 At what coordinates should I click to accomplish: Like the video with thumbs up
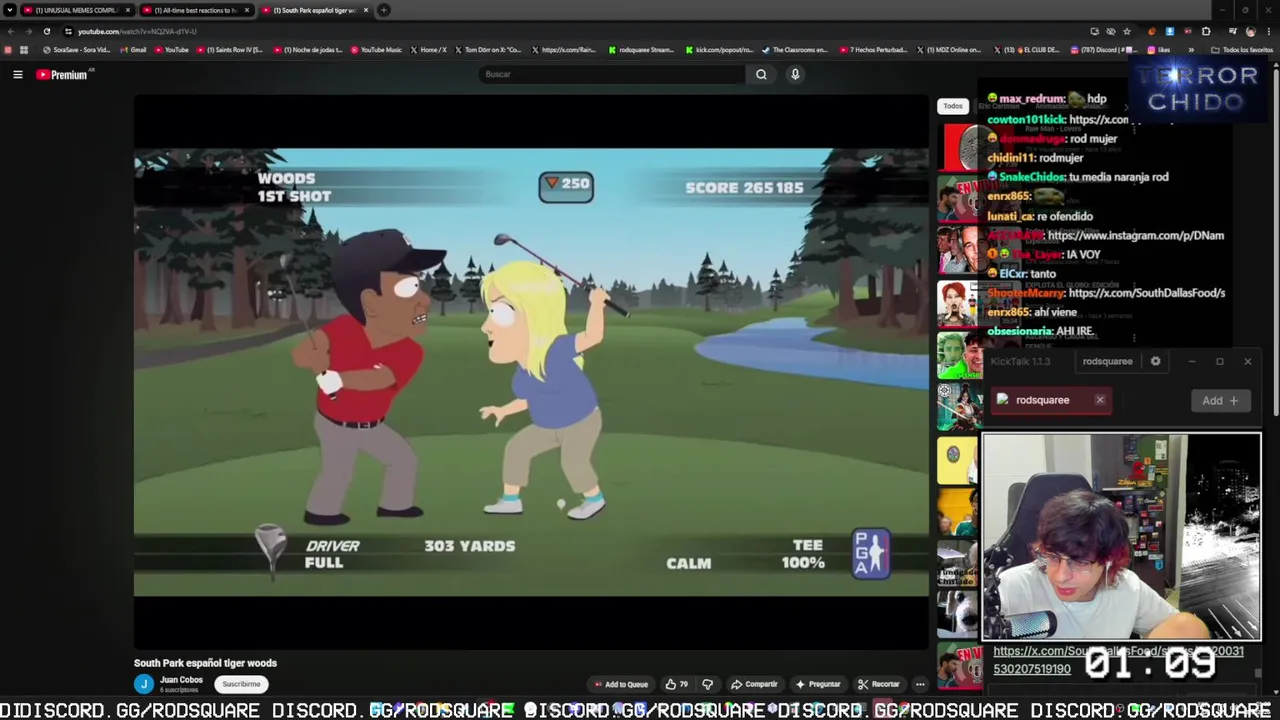(676, 684)
